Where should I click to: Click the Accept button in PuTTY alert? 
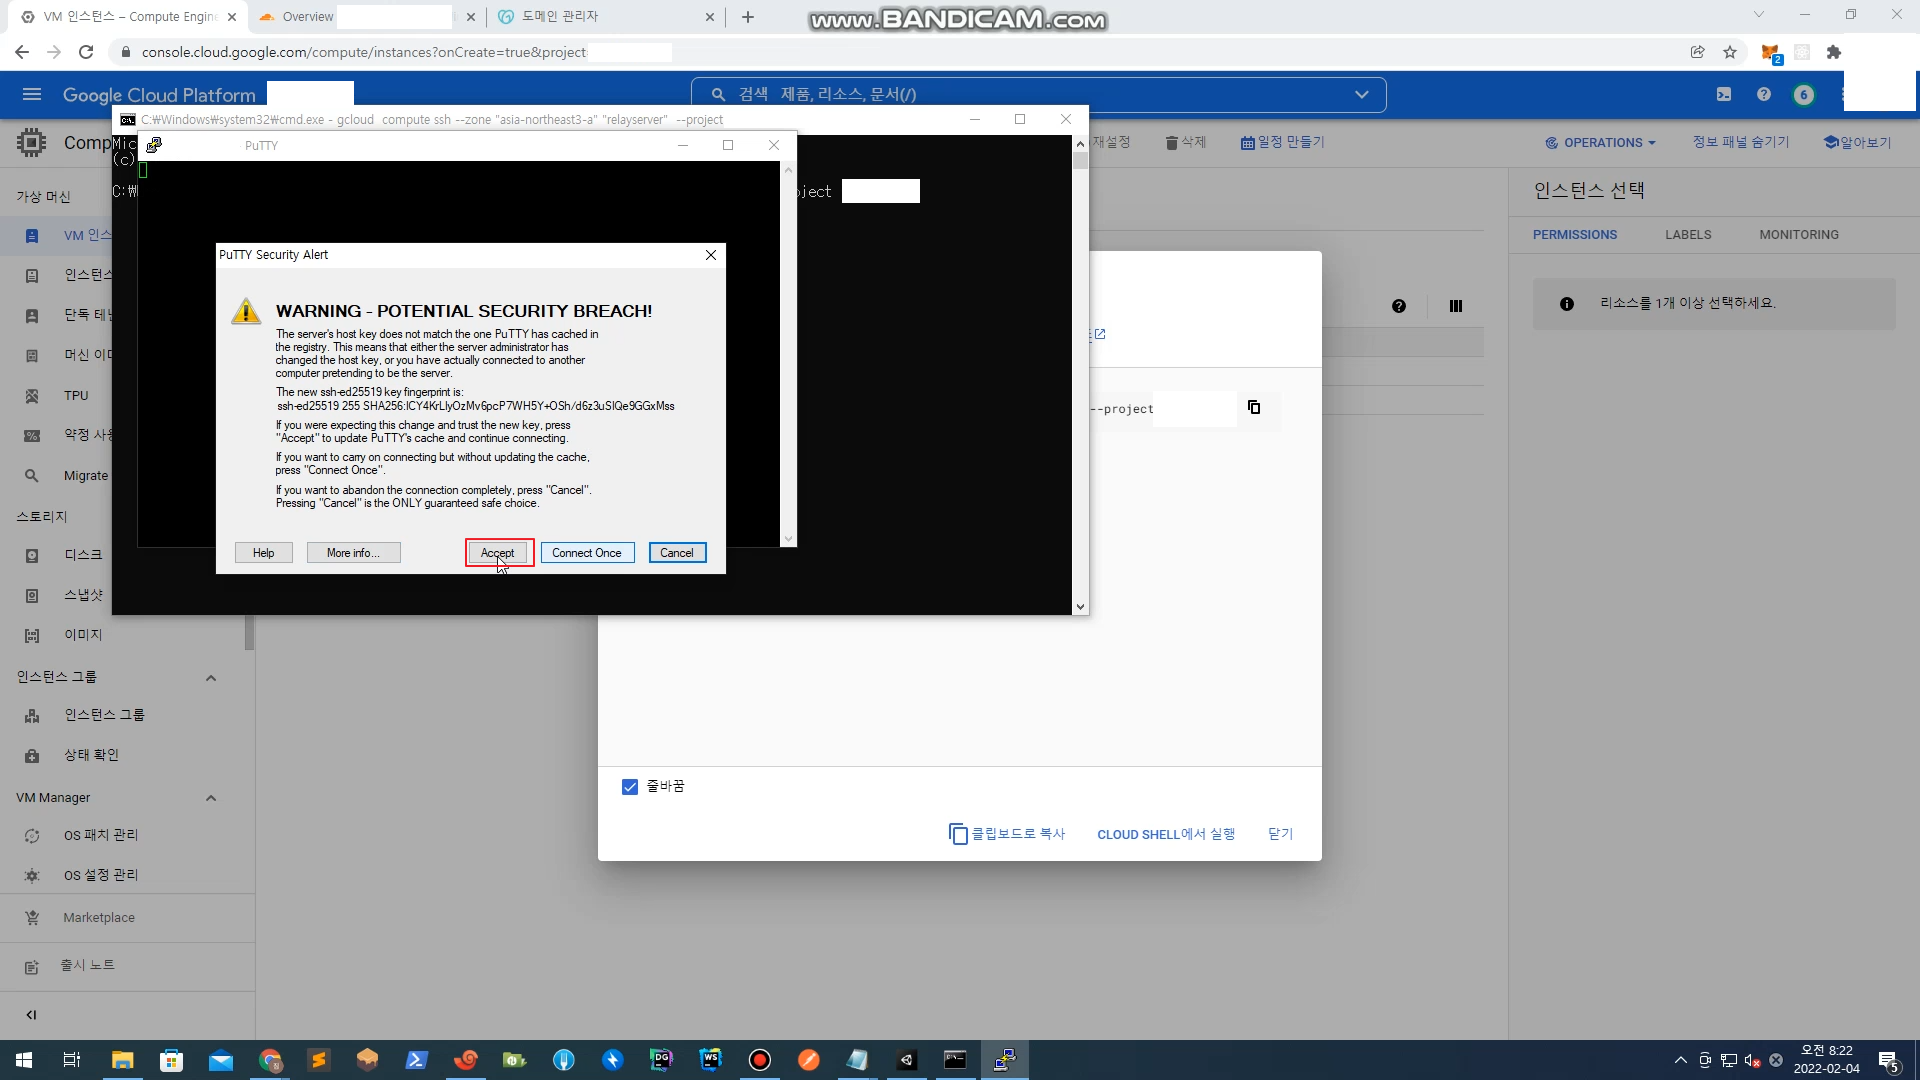click(498, 553)
